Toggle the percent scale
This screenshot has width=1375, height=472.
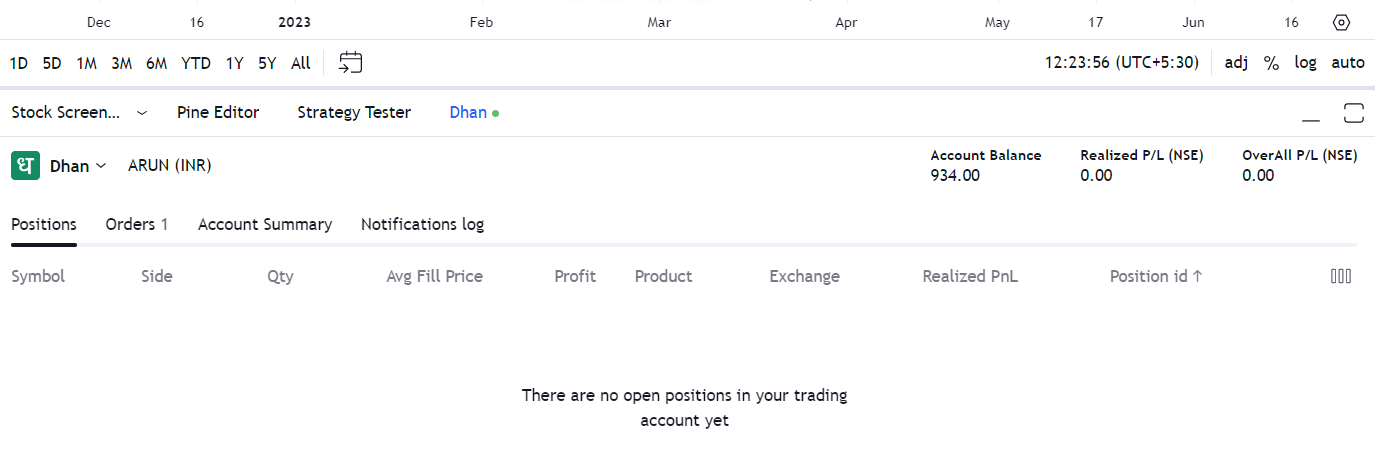coord(1271,63)
